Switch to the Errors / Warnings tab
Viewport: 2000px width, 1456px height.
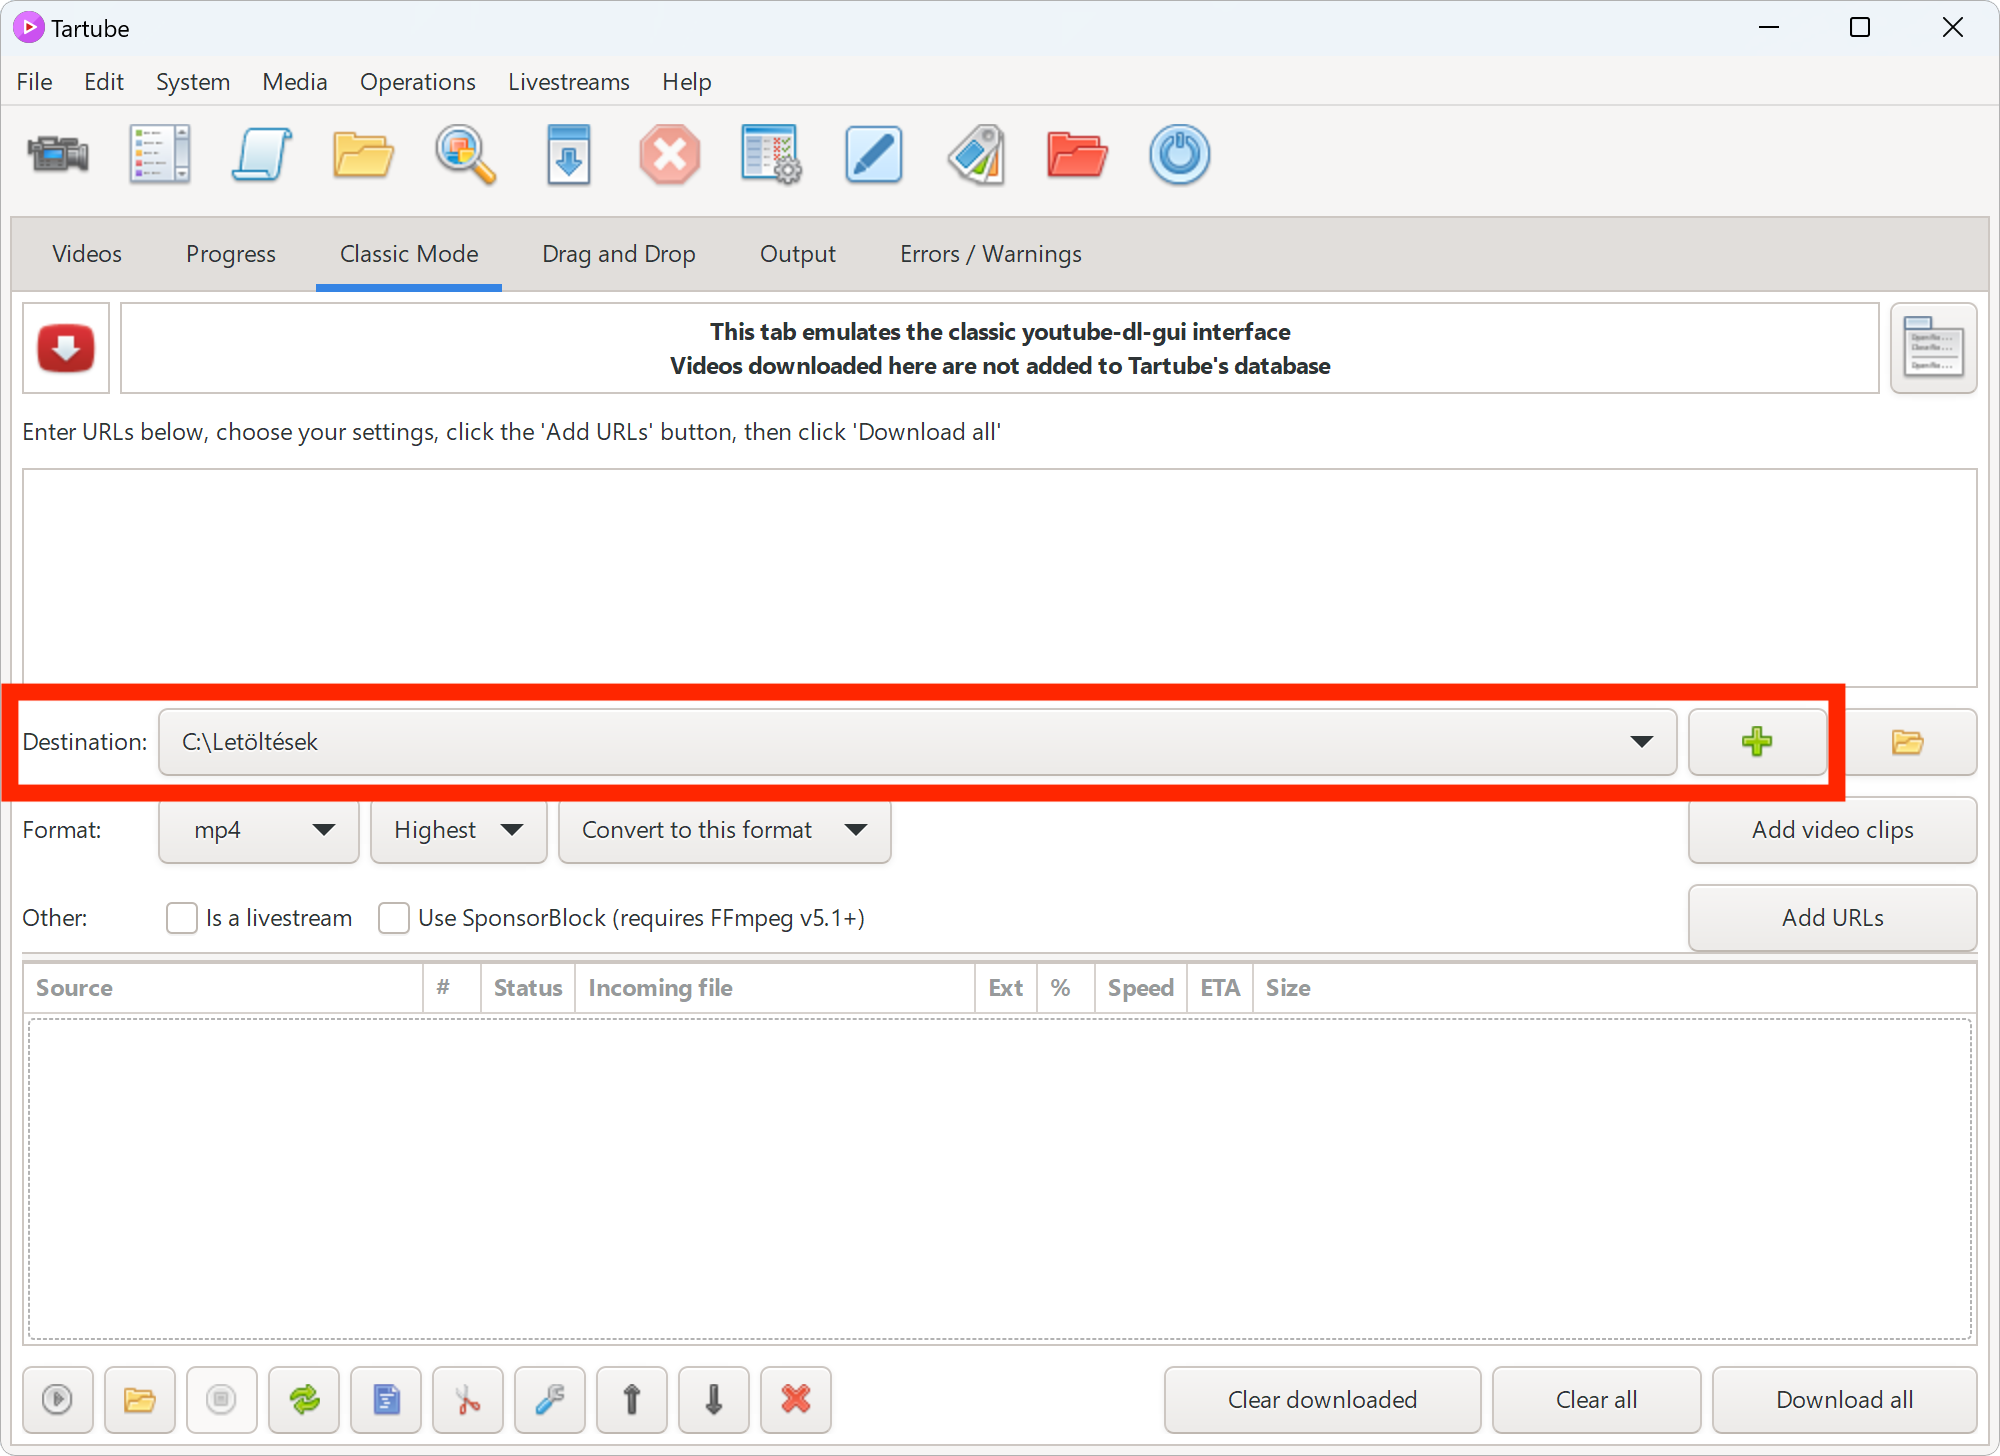tap(989, 253)
